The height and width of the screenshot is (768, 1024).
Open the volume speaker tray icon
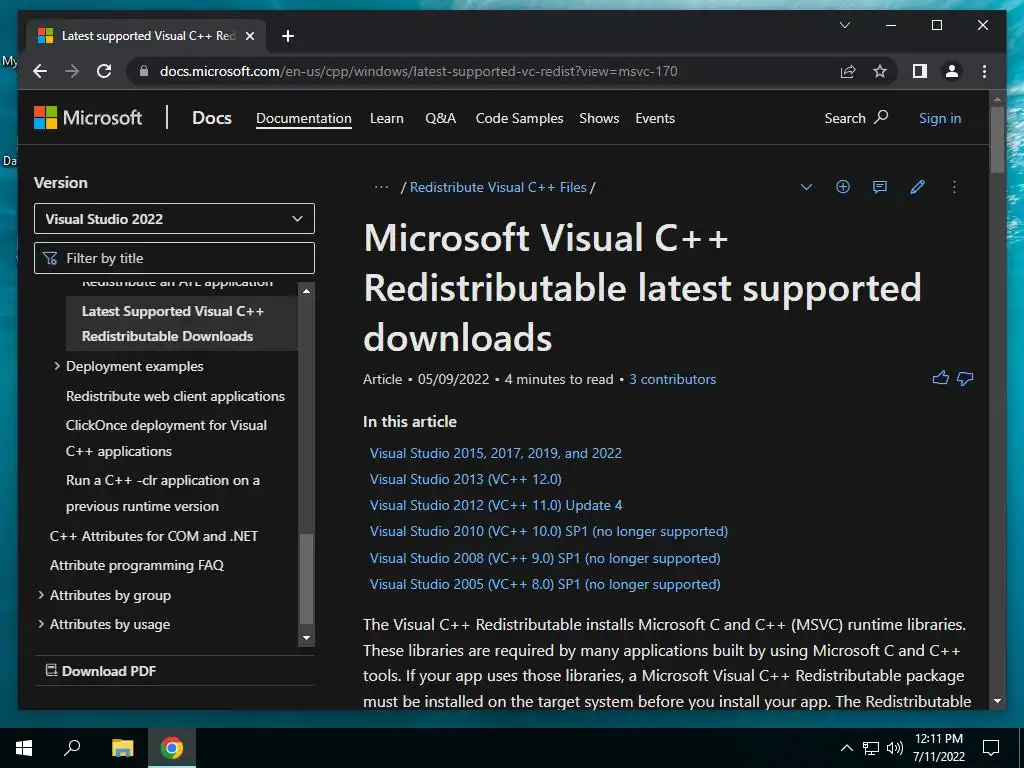click(x=895, y=748)
